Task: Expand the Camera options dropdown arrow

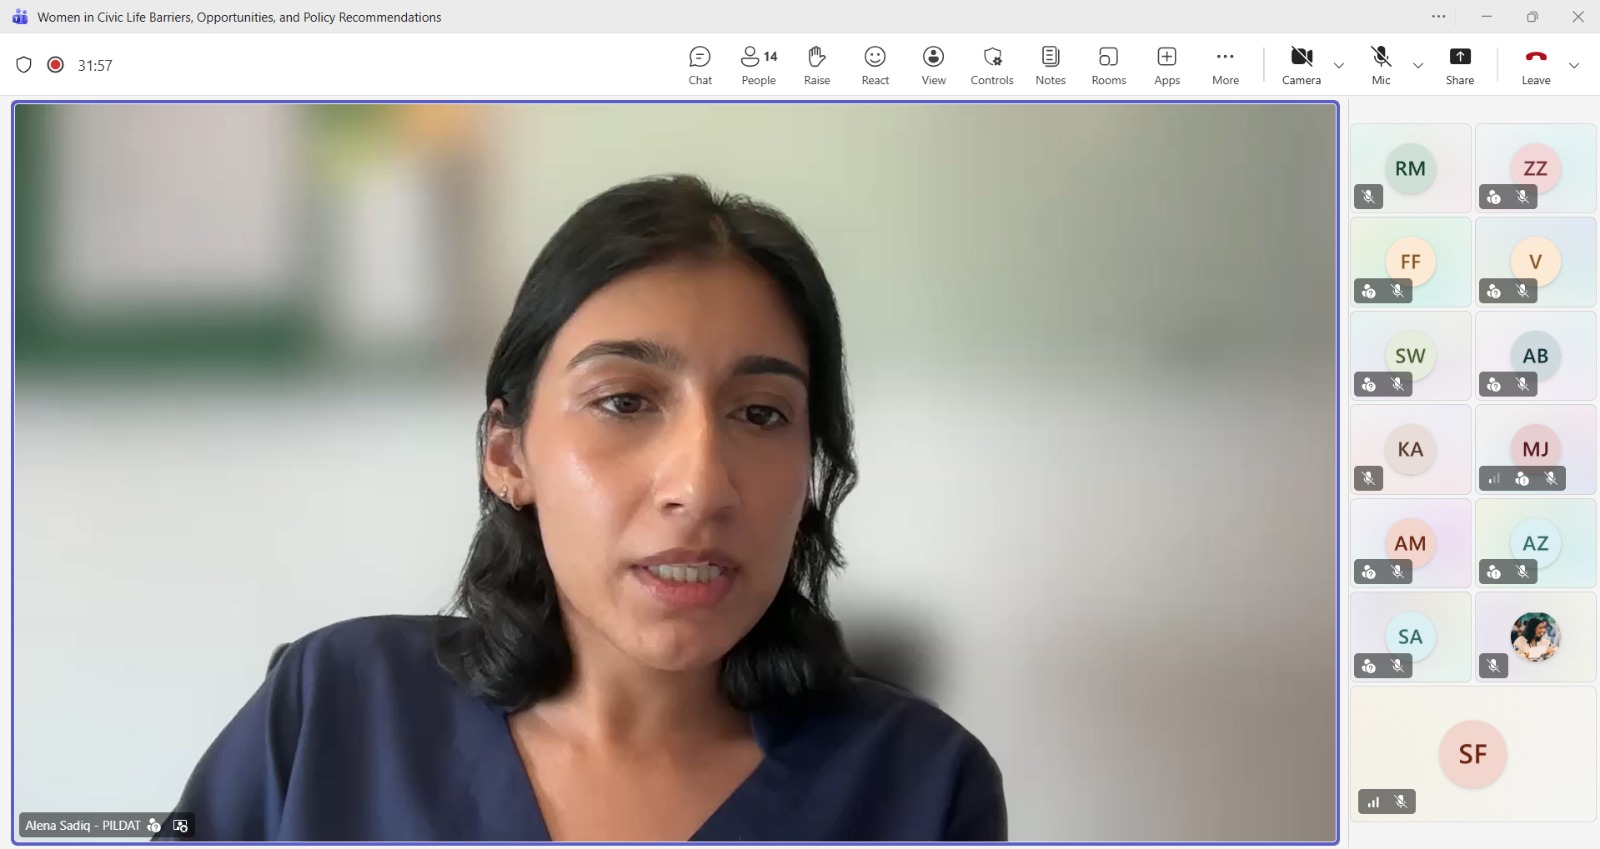Action: point(1339,66)
